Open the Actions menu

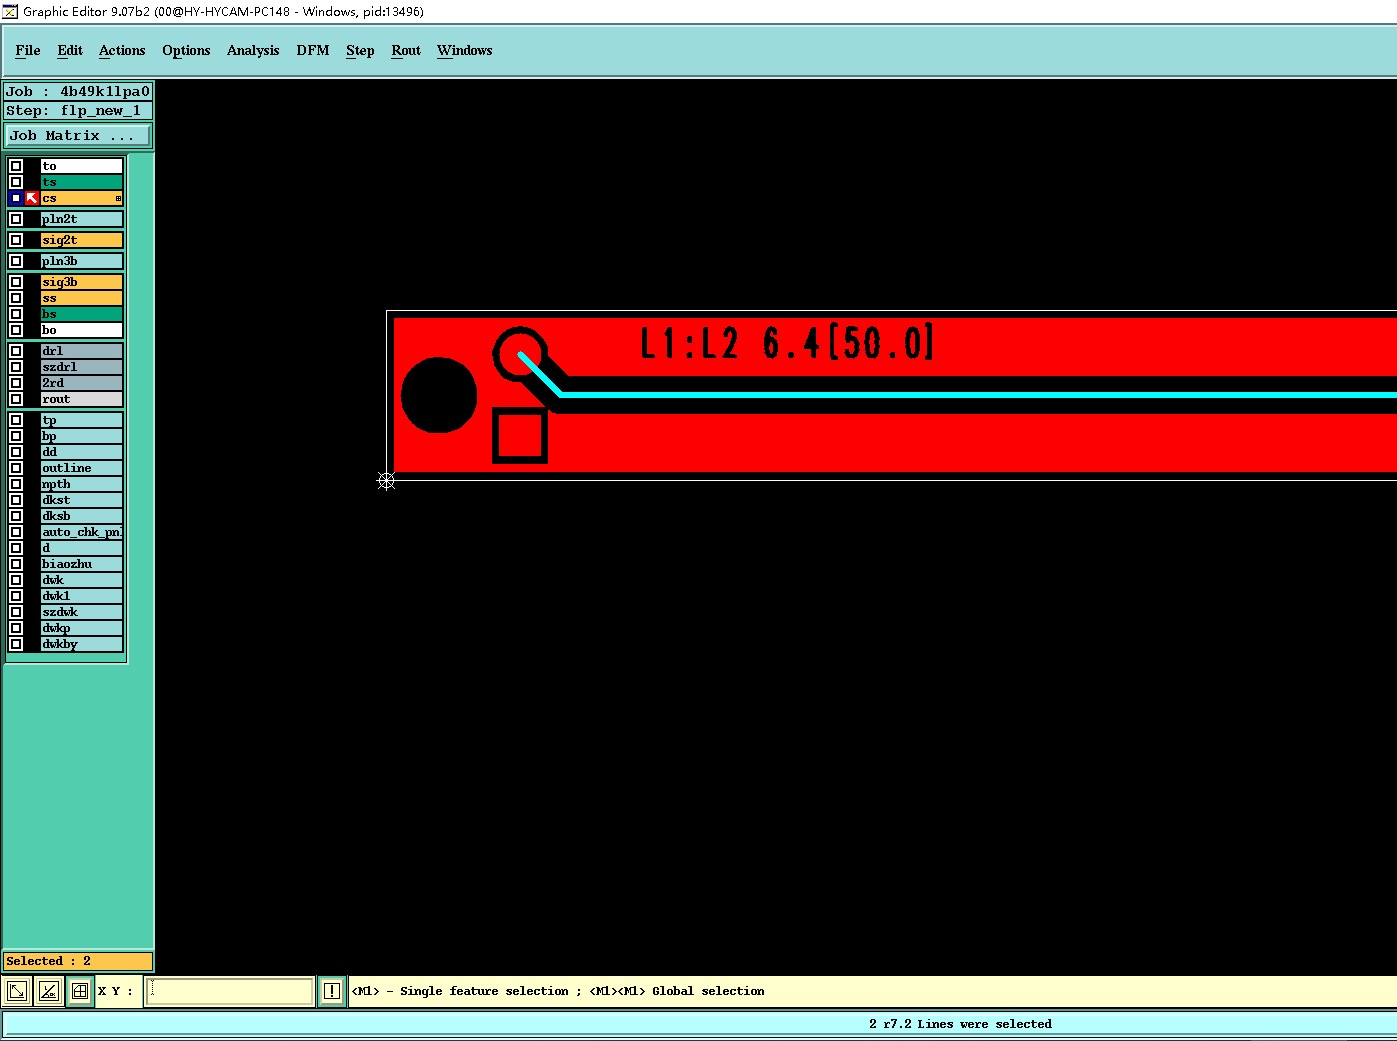point(122,50)
